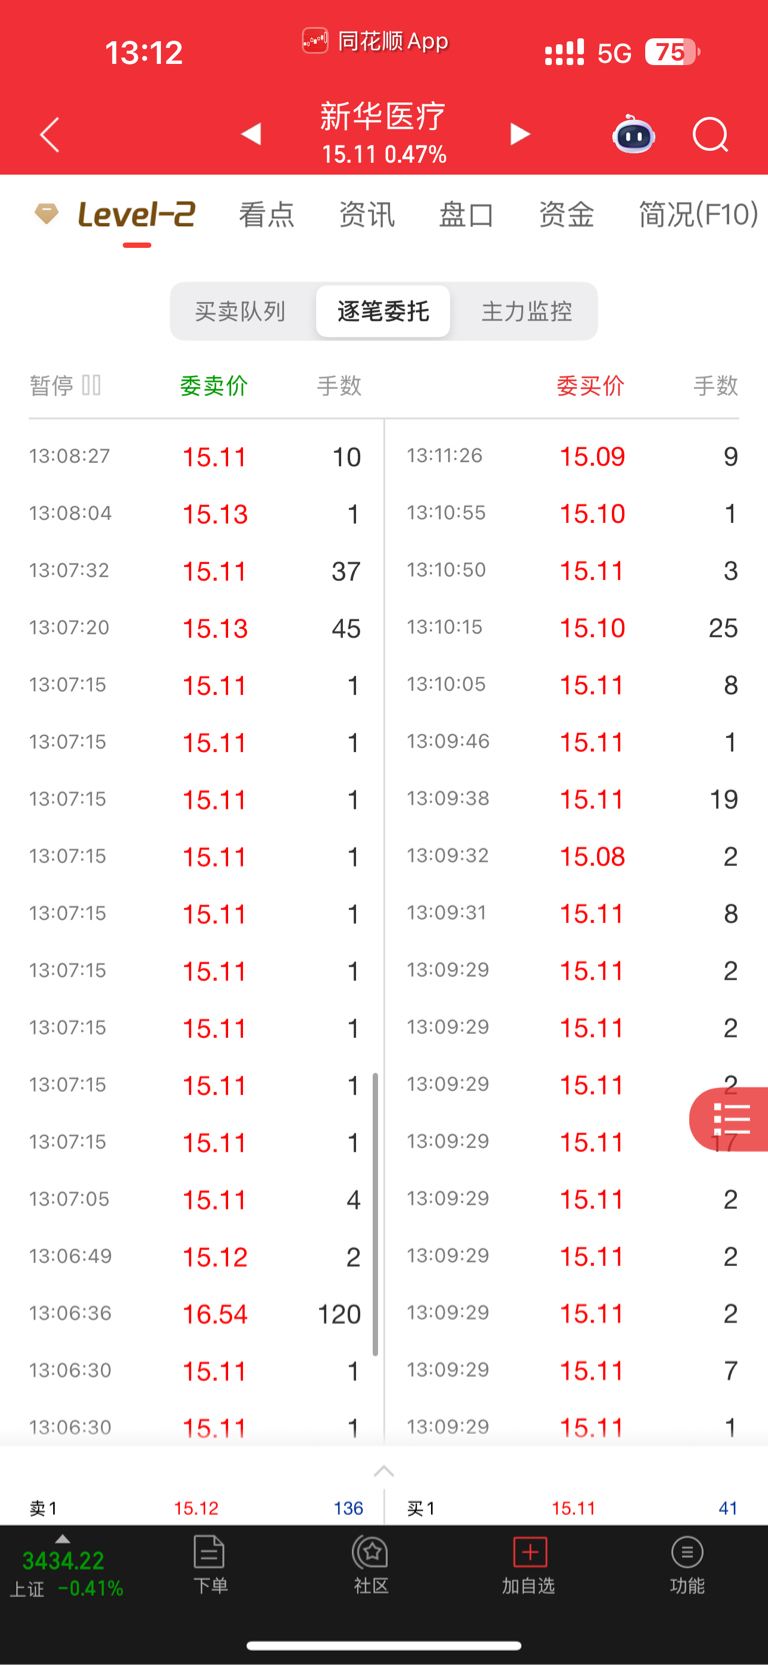Click the sell order list scrollbar
The image size is (768, 1665).
point(375,1214)
